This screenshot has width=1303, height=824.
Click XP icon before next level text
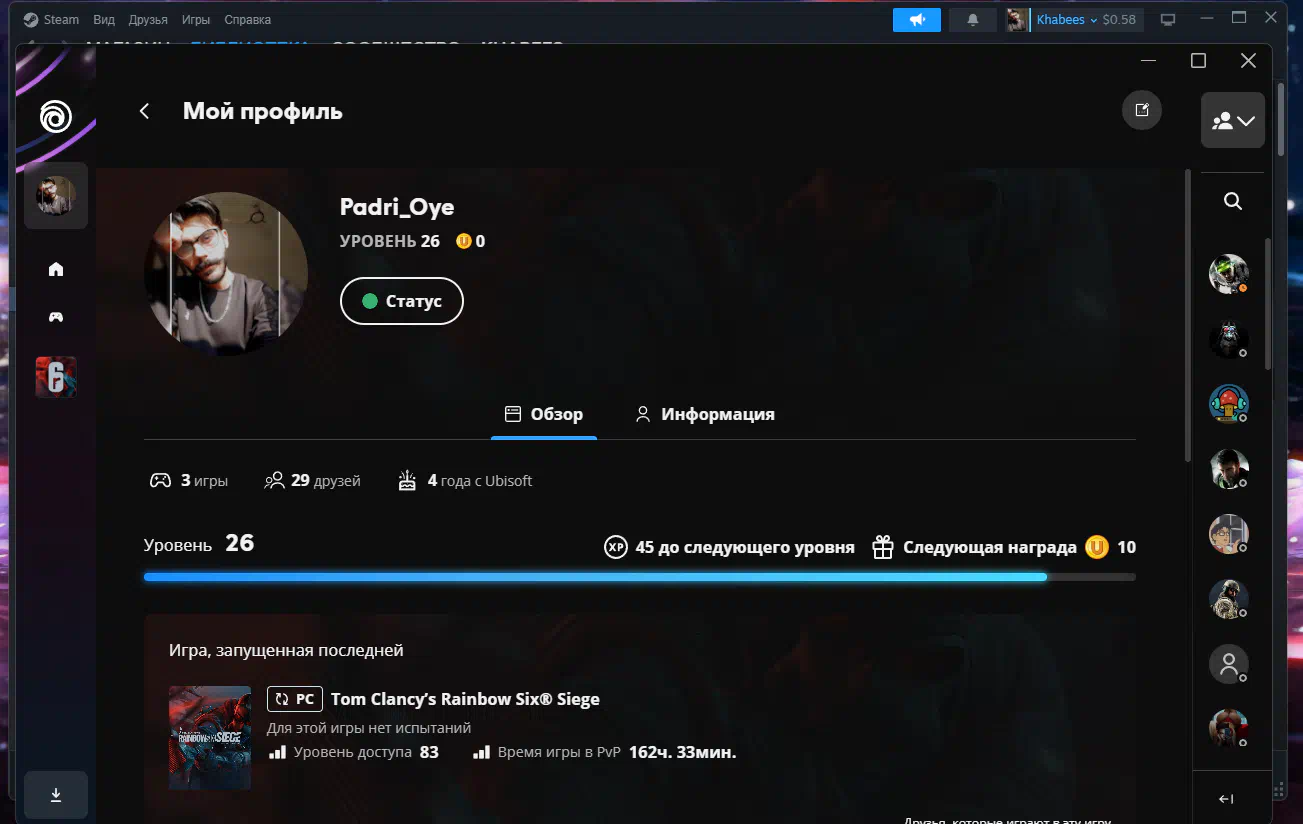(x=616, y=547)
